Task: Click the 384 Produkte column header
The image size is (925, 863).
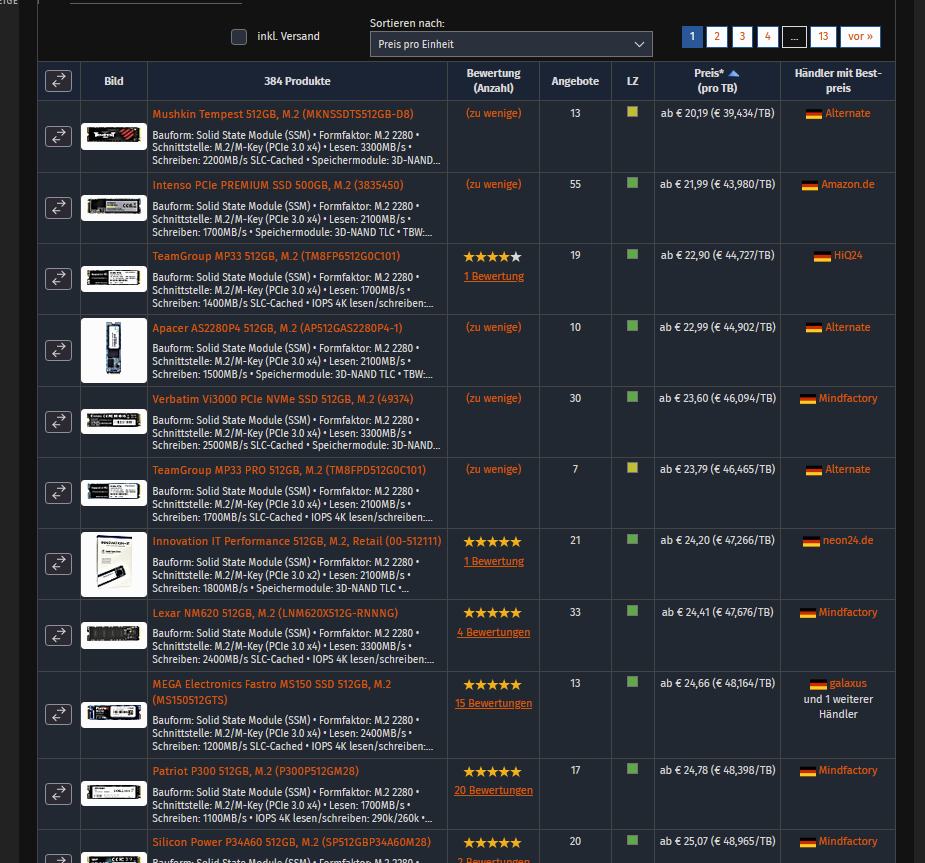Action: point(297,81)
